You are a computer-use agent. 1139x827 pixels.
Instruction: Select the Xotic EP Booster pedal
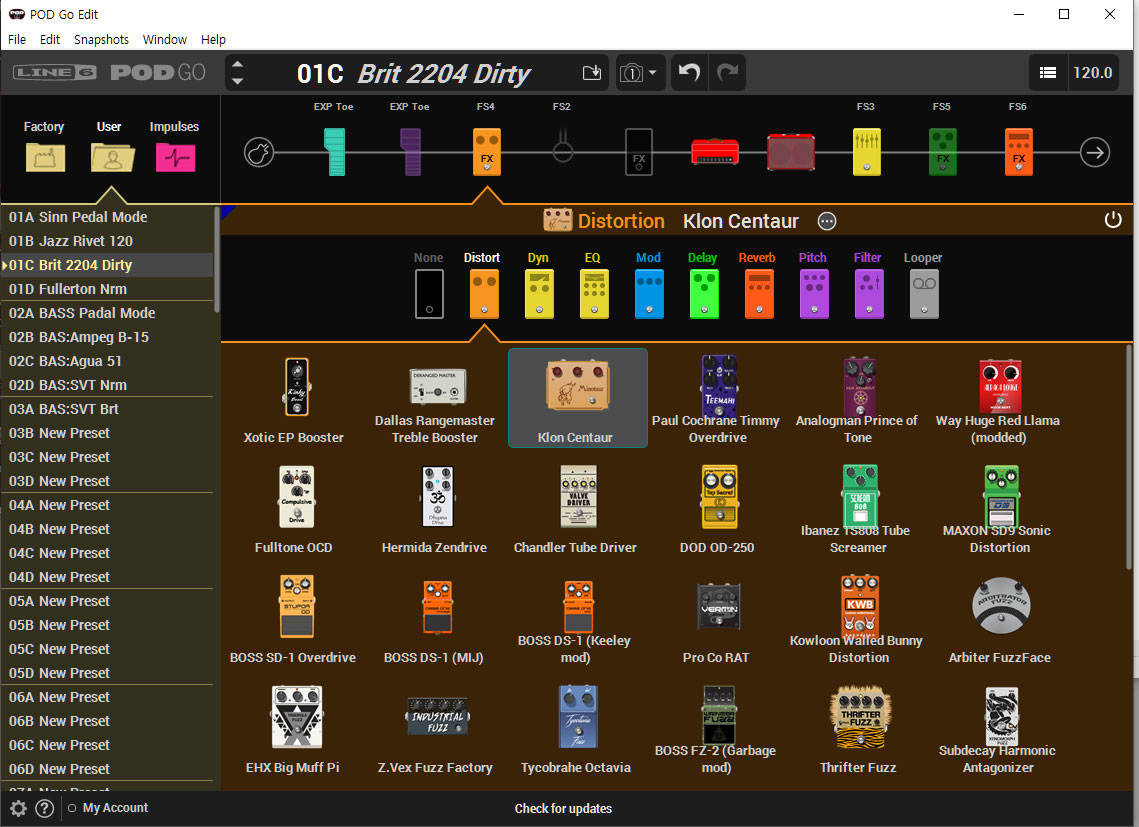(293, 398)
